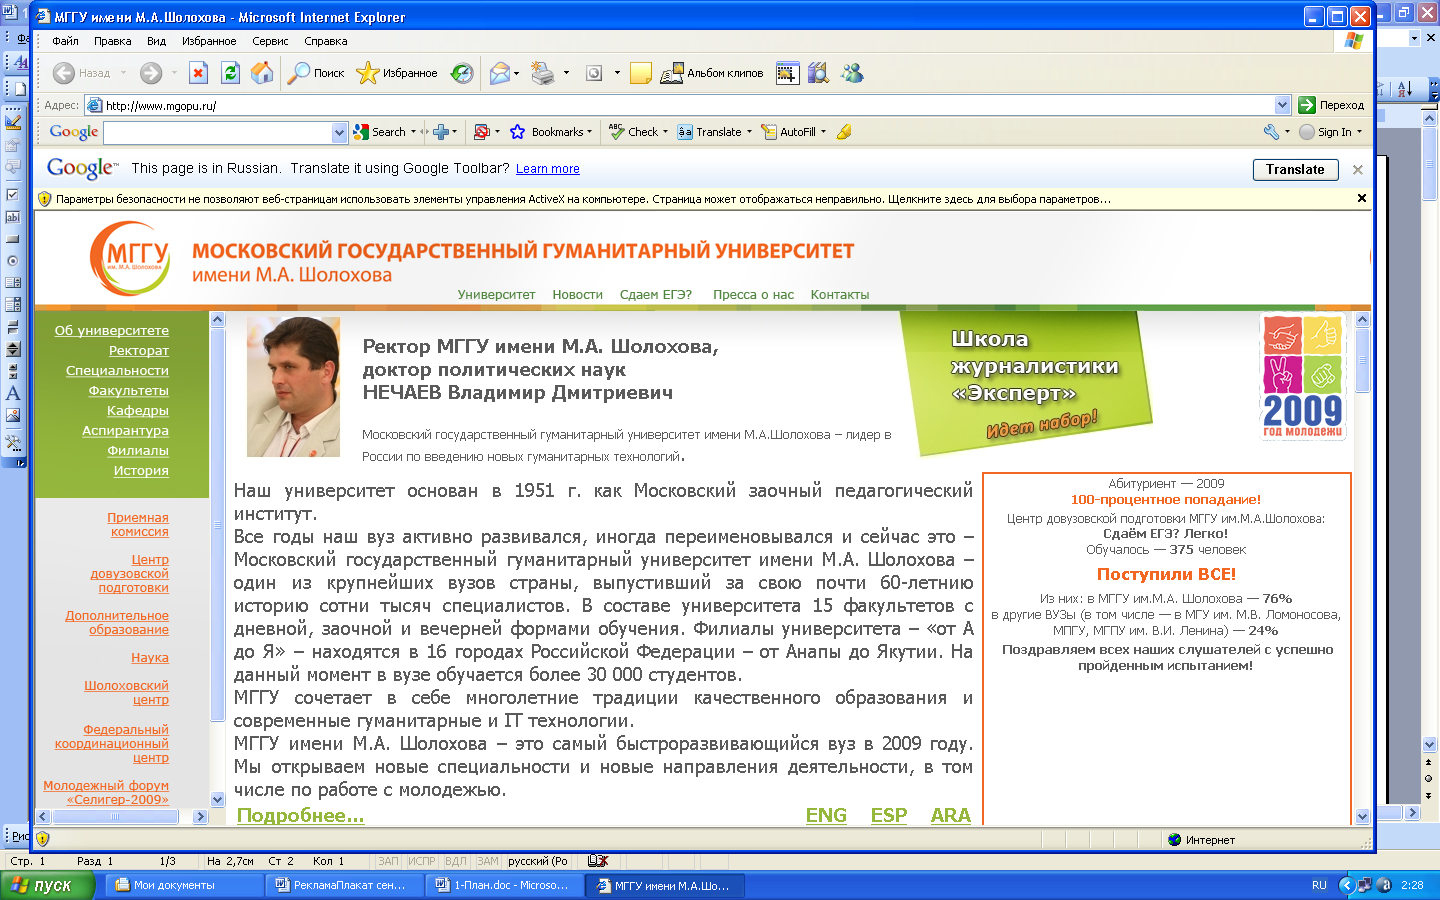Click the Google Bookmarks star
Viewport: 1440px width, 900px height.
517,132
